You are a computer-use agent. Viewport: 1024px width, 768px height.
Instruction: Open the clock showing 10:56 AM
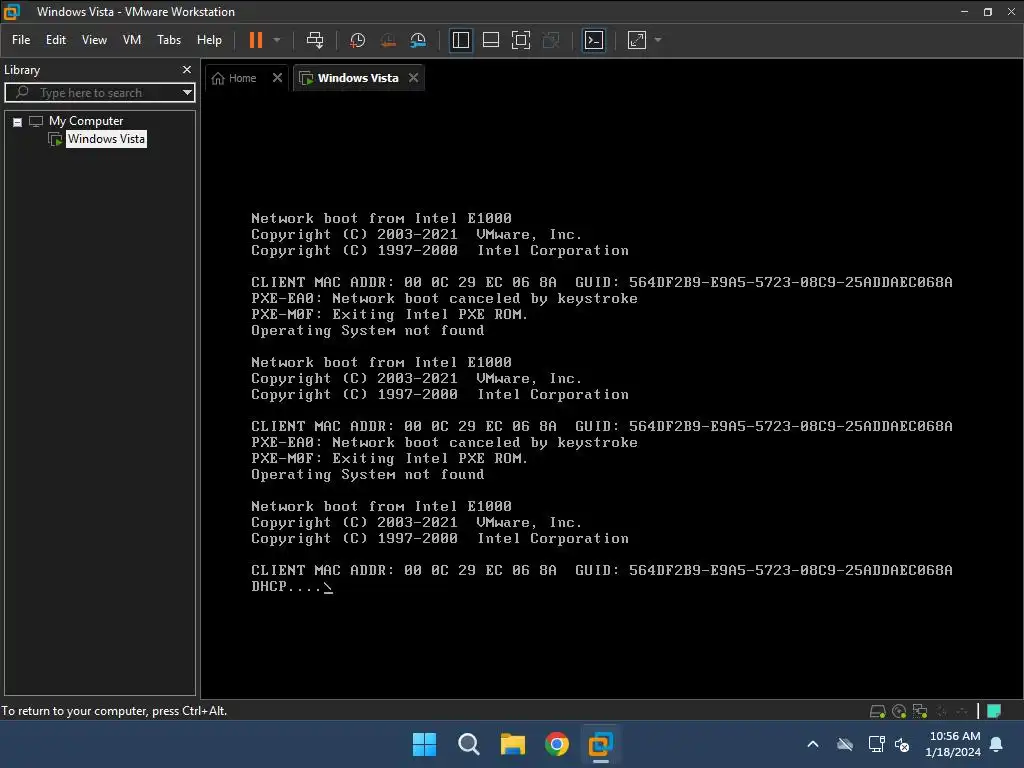(x=953, y=744)
